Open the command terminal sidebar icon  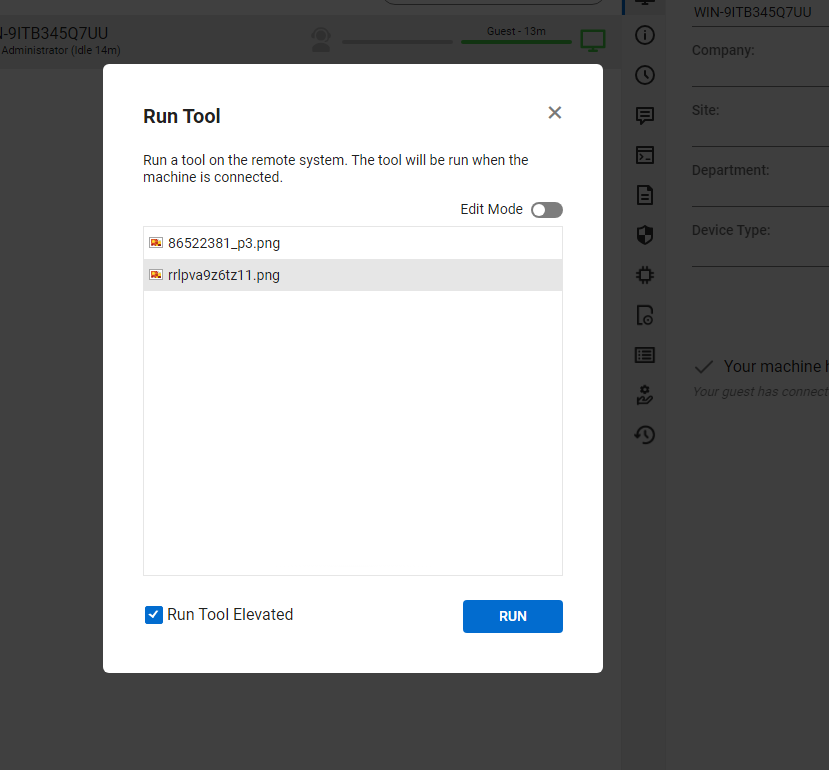(x=645, y=155)
